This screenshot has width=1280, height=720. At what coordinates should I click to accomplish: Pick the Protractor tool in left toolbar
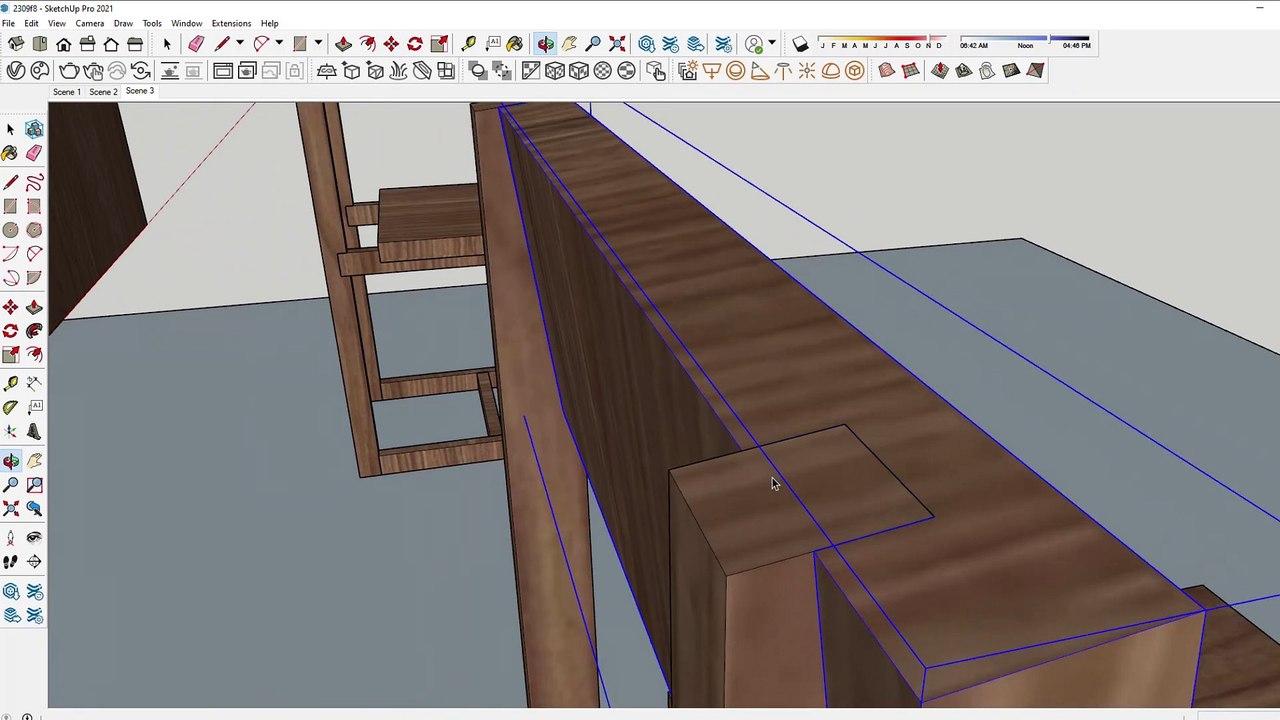point(10,407)
